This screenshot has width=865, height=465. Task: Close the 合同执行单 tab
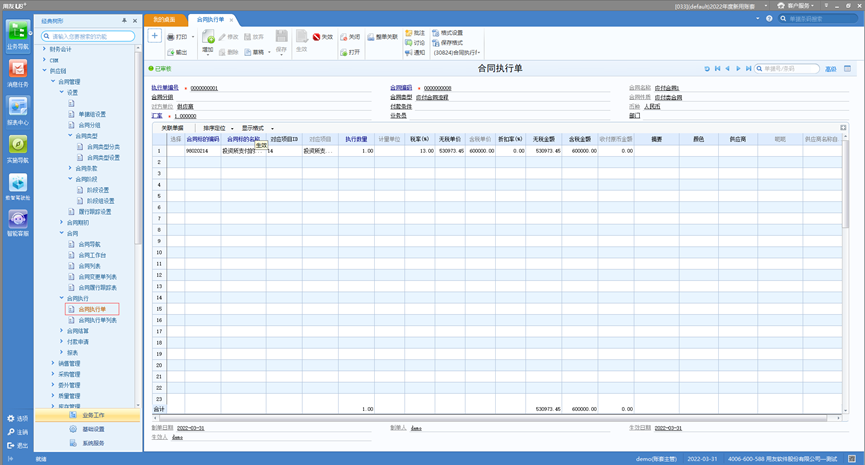coord(231,20)
